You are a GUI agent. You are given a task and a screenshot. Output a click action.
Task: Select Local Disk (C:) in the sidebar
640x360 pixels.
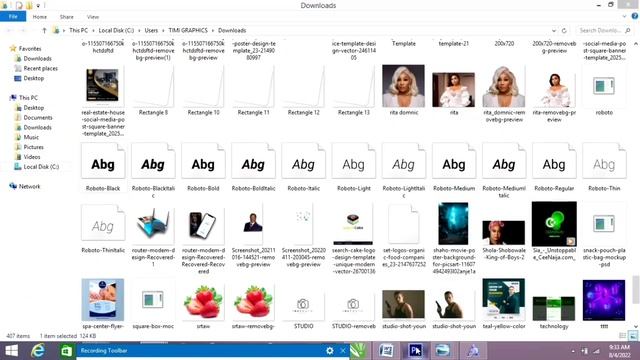[41, 167]
